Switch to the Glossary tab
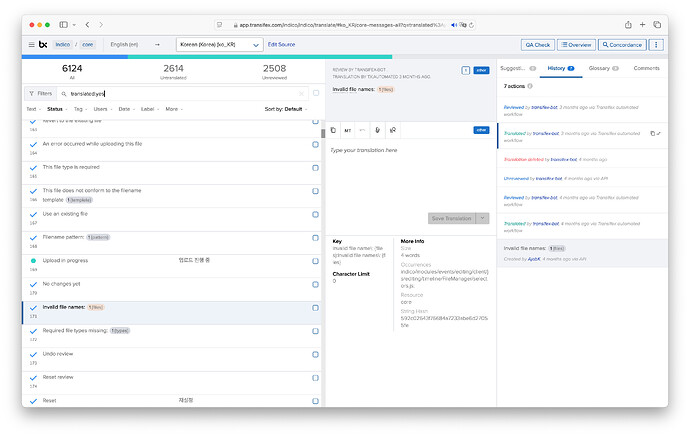This screenshot has height=435, width=690. [603, 68]
